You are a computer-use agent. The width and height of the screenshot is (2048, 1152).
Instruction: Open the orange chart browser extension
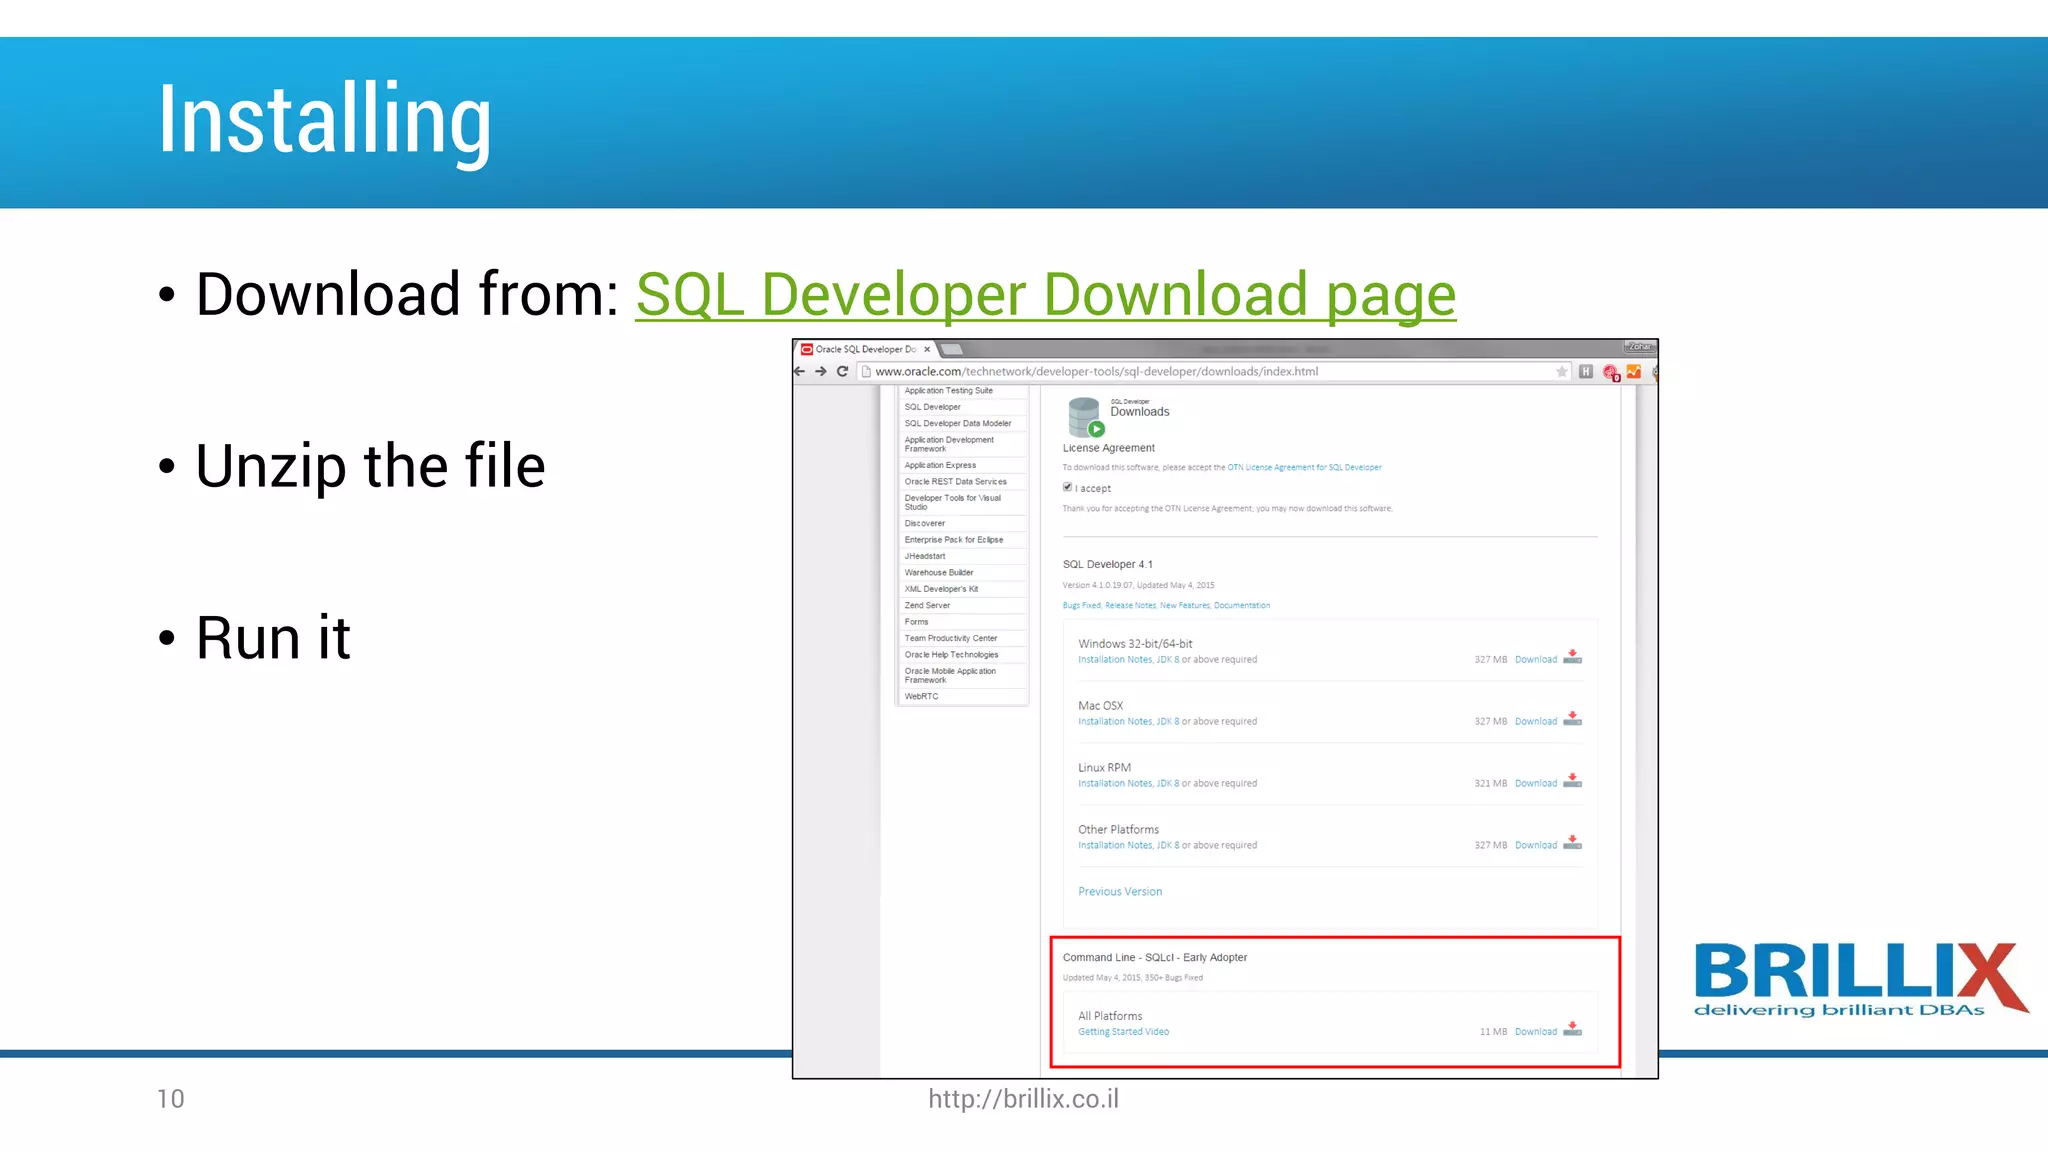point(1634,372)
